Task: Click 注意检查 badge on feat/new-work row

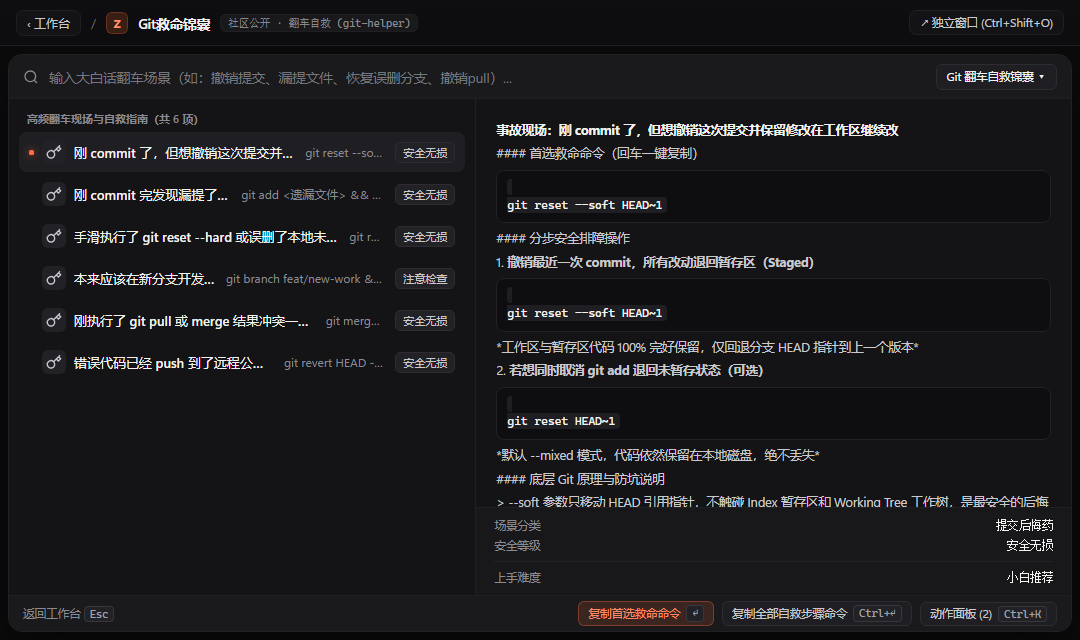Action: pos(425,278)
